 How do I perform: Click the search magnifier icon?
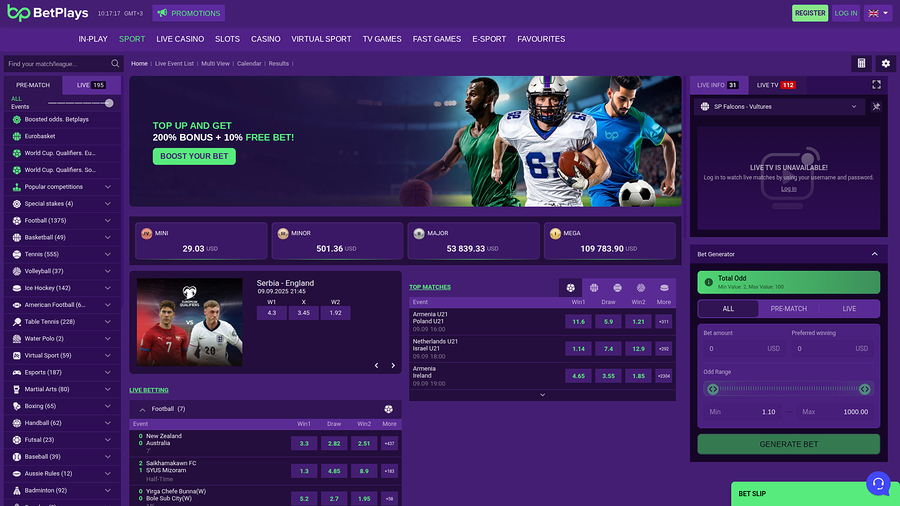point(115,64)
